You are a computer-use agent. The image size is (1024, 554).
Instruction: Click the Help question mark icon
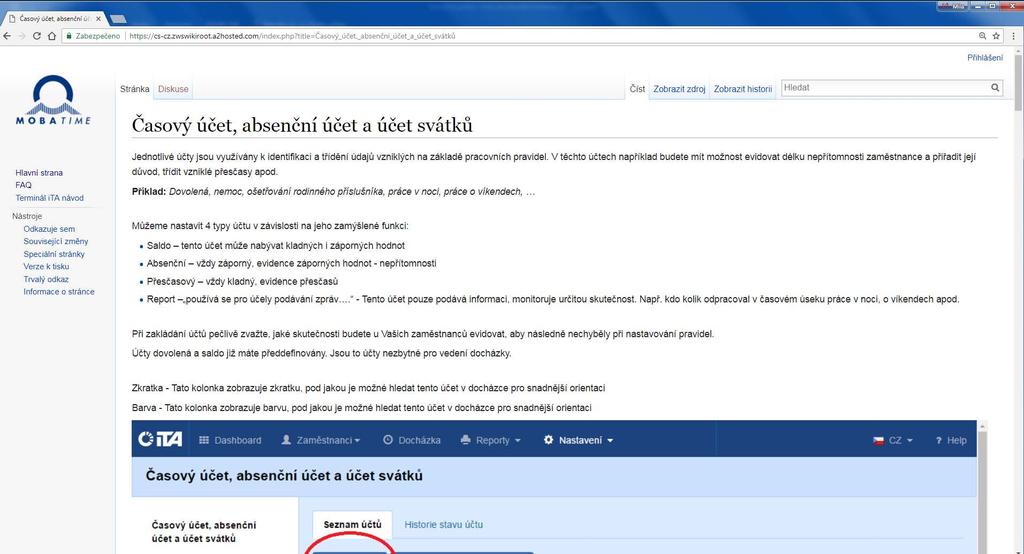pos(938,441)
